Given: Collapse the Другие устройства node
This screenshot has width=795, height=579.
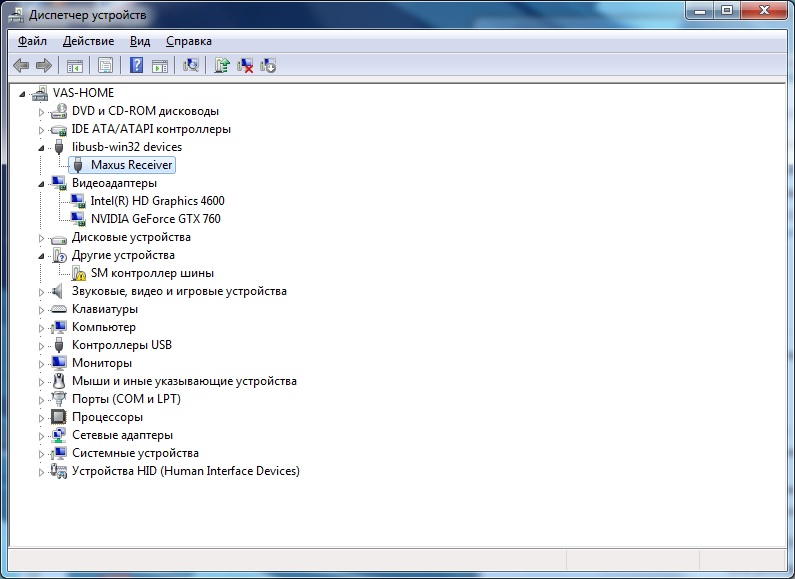Looking at the screenshot, I should [x=42, y=256].
